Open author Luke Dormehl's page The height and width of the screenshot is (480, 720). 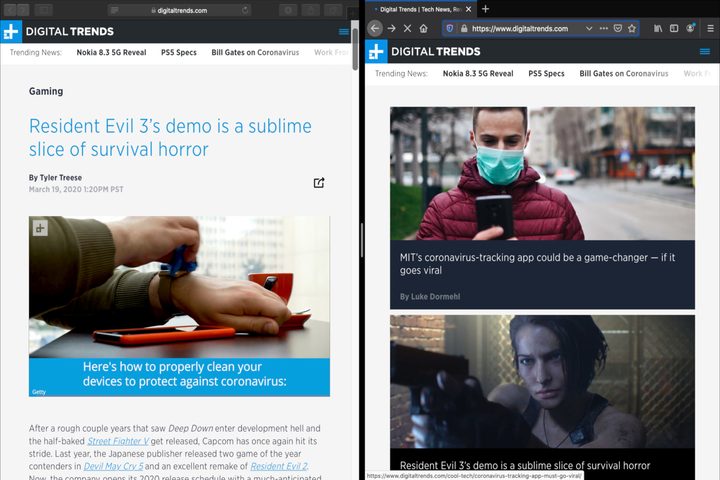[x=435, y=297]
